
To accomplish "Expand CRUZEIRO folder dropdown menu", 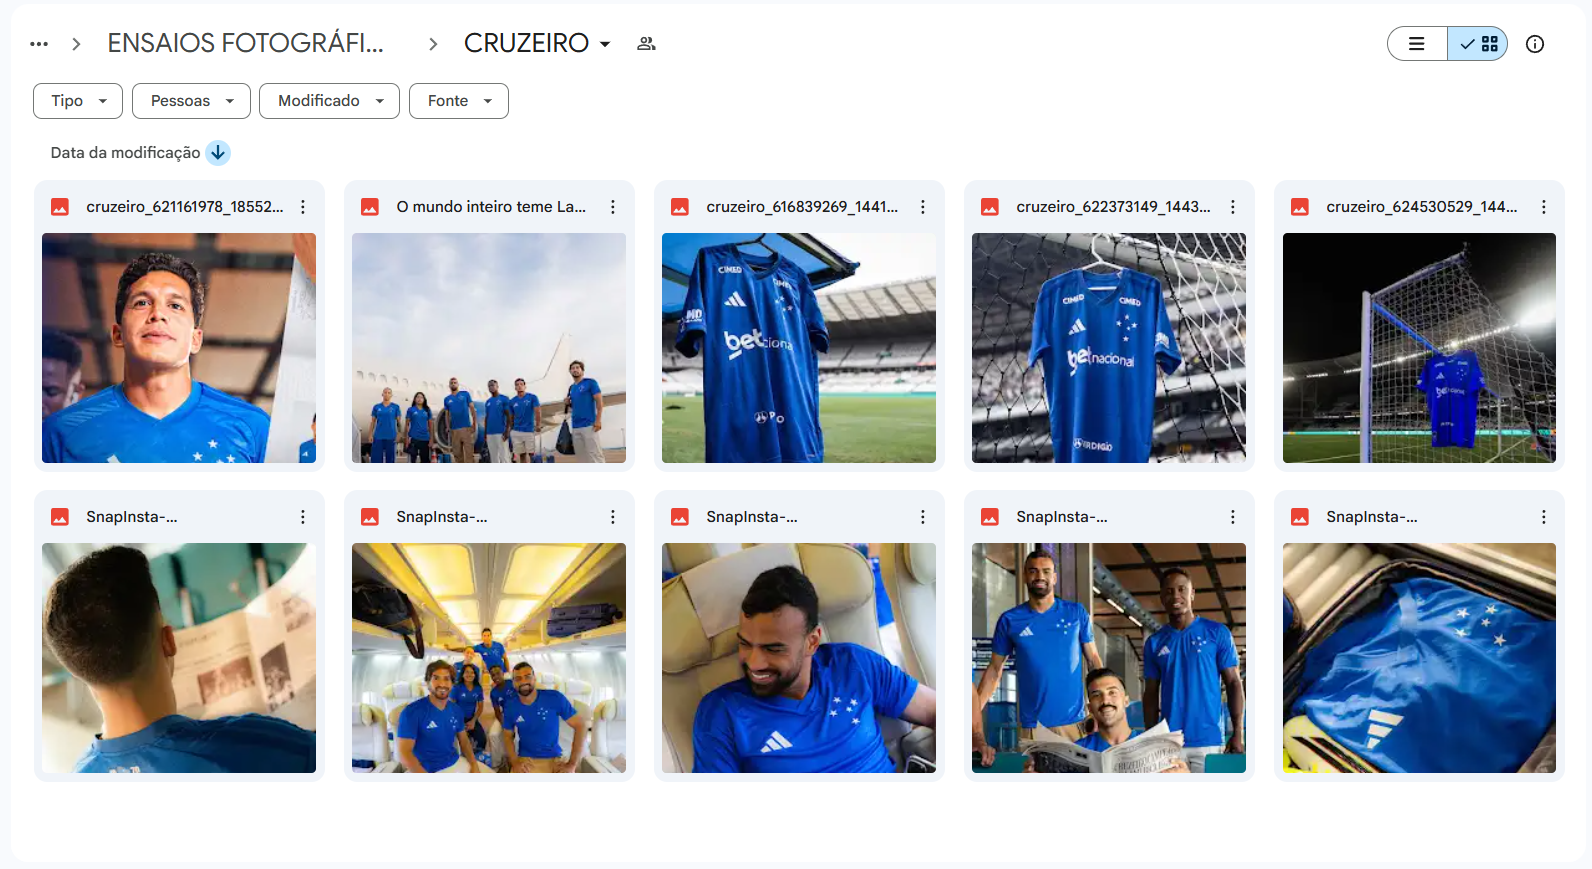I will [x=605, y=44].
